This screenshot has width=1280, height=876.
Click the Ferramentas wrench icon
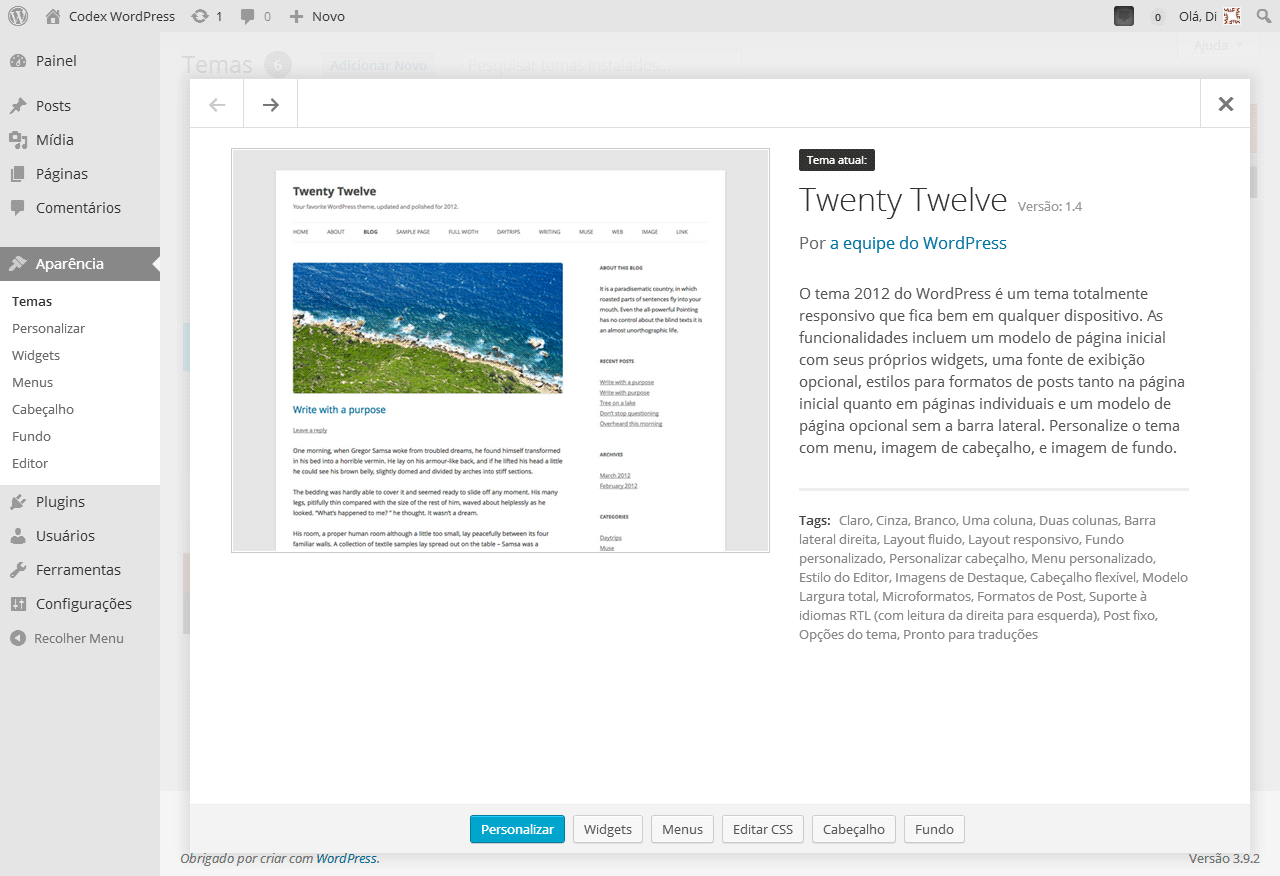(x=18, y=570)
